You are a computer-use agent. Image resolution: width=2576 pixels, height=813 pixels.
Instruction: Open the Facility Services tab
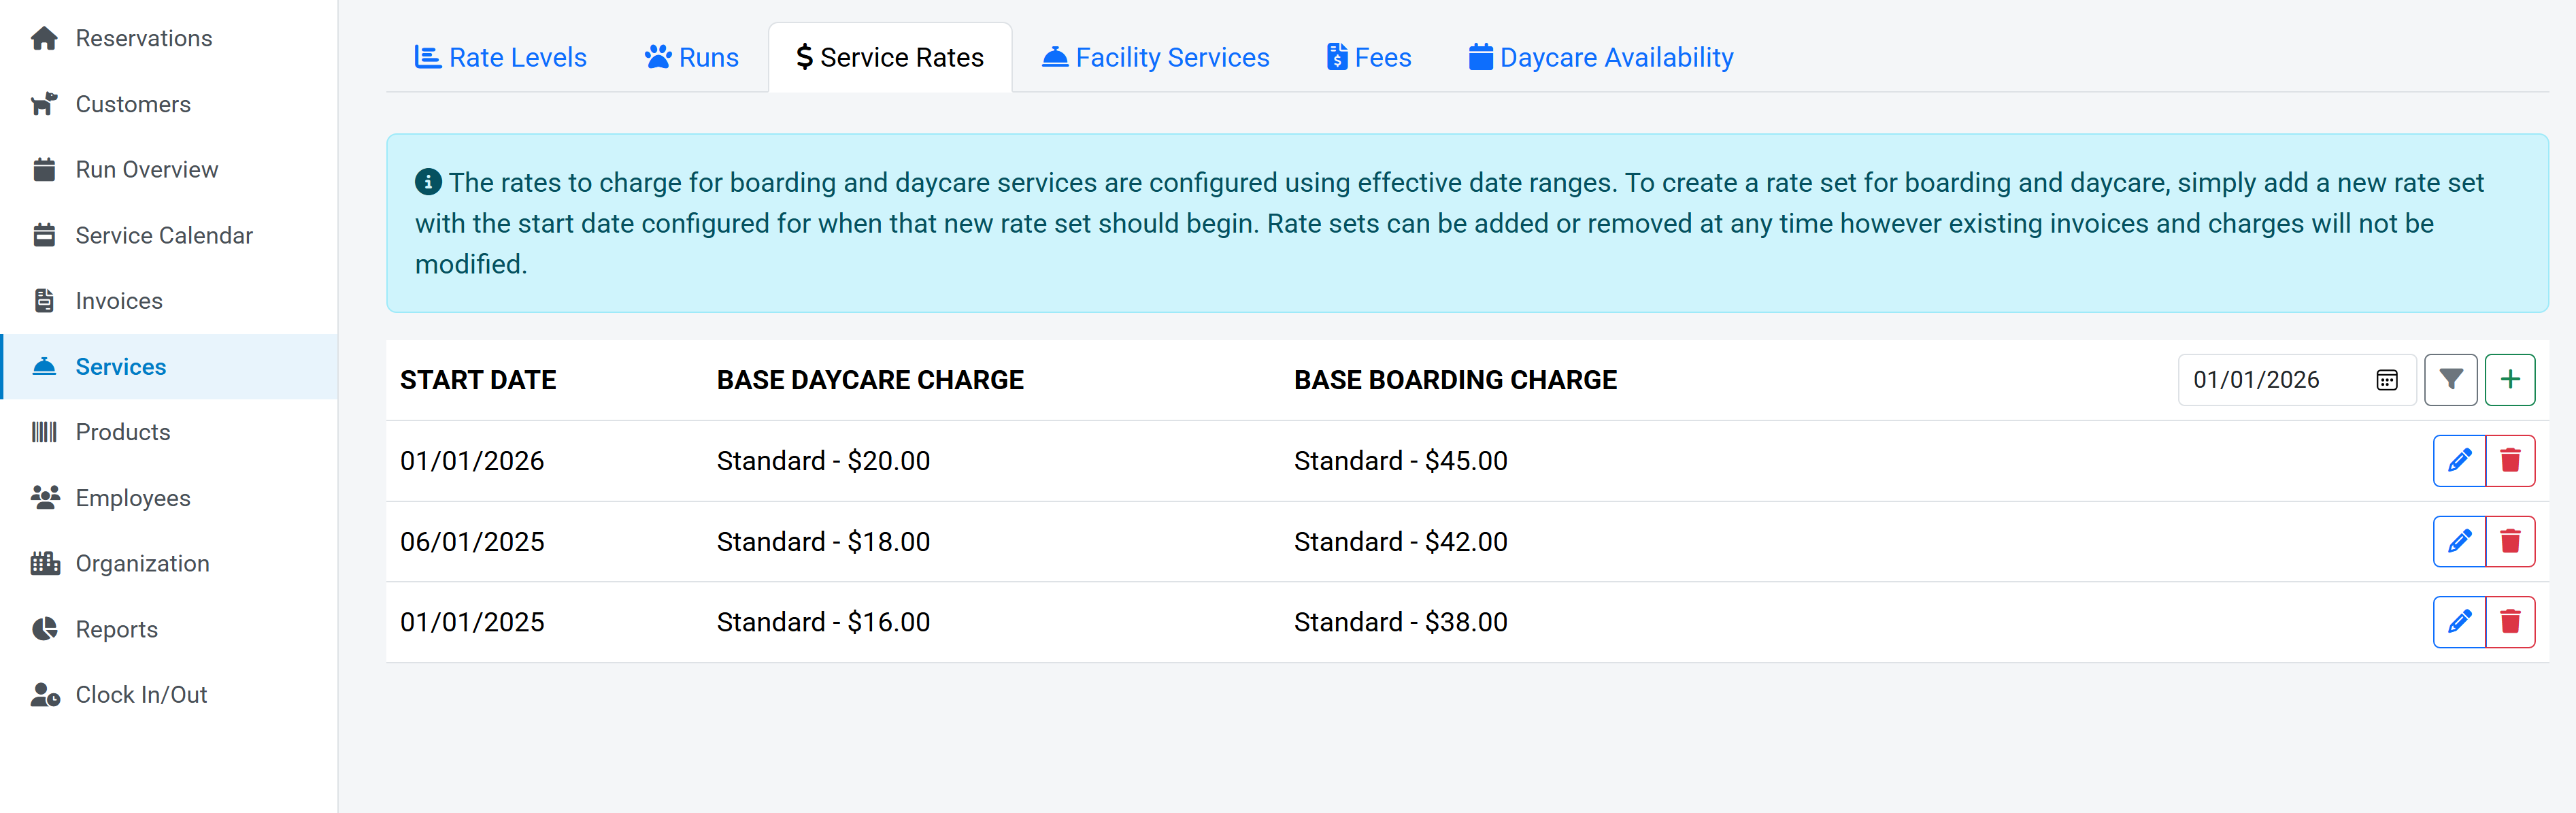pyautogui.click(x=1155, y=58)
